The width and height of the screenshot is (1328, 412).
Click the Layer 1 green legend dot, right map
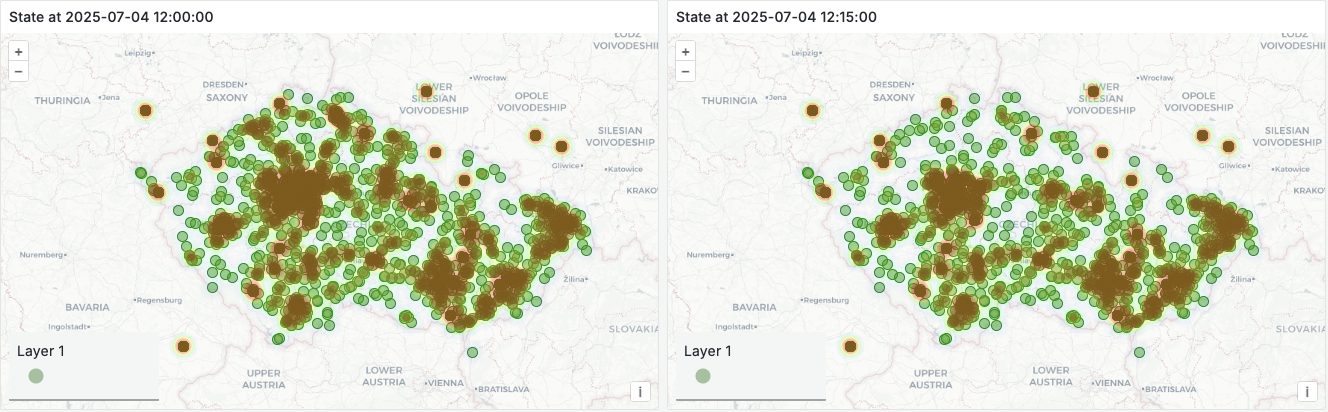[x=703, y=376]
